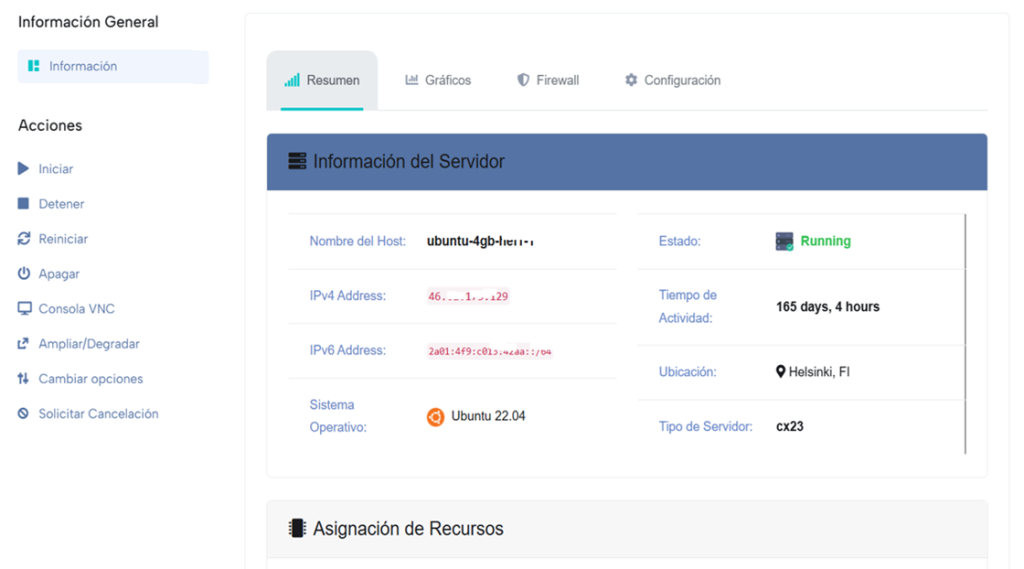
Task: Click the Detener stop icon
Action: click(24, 204)
